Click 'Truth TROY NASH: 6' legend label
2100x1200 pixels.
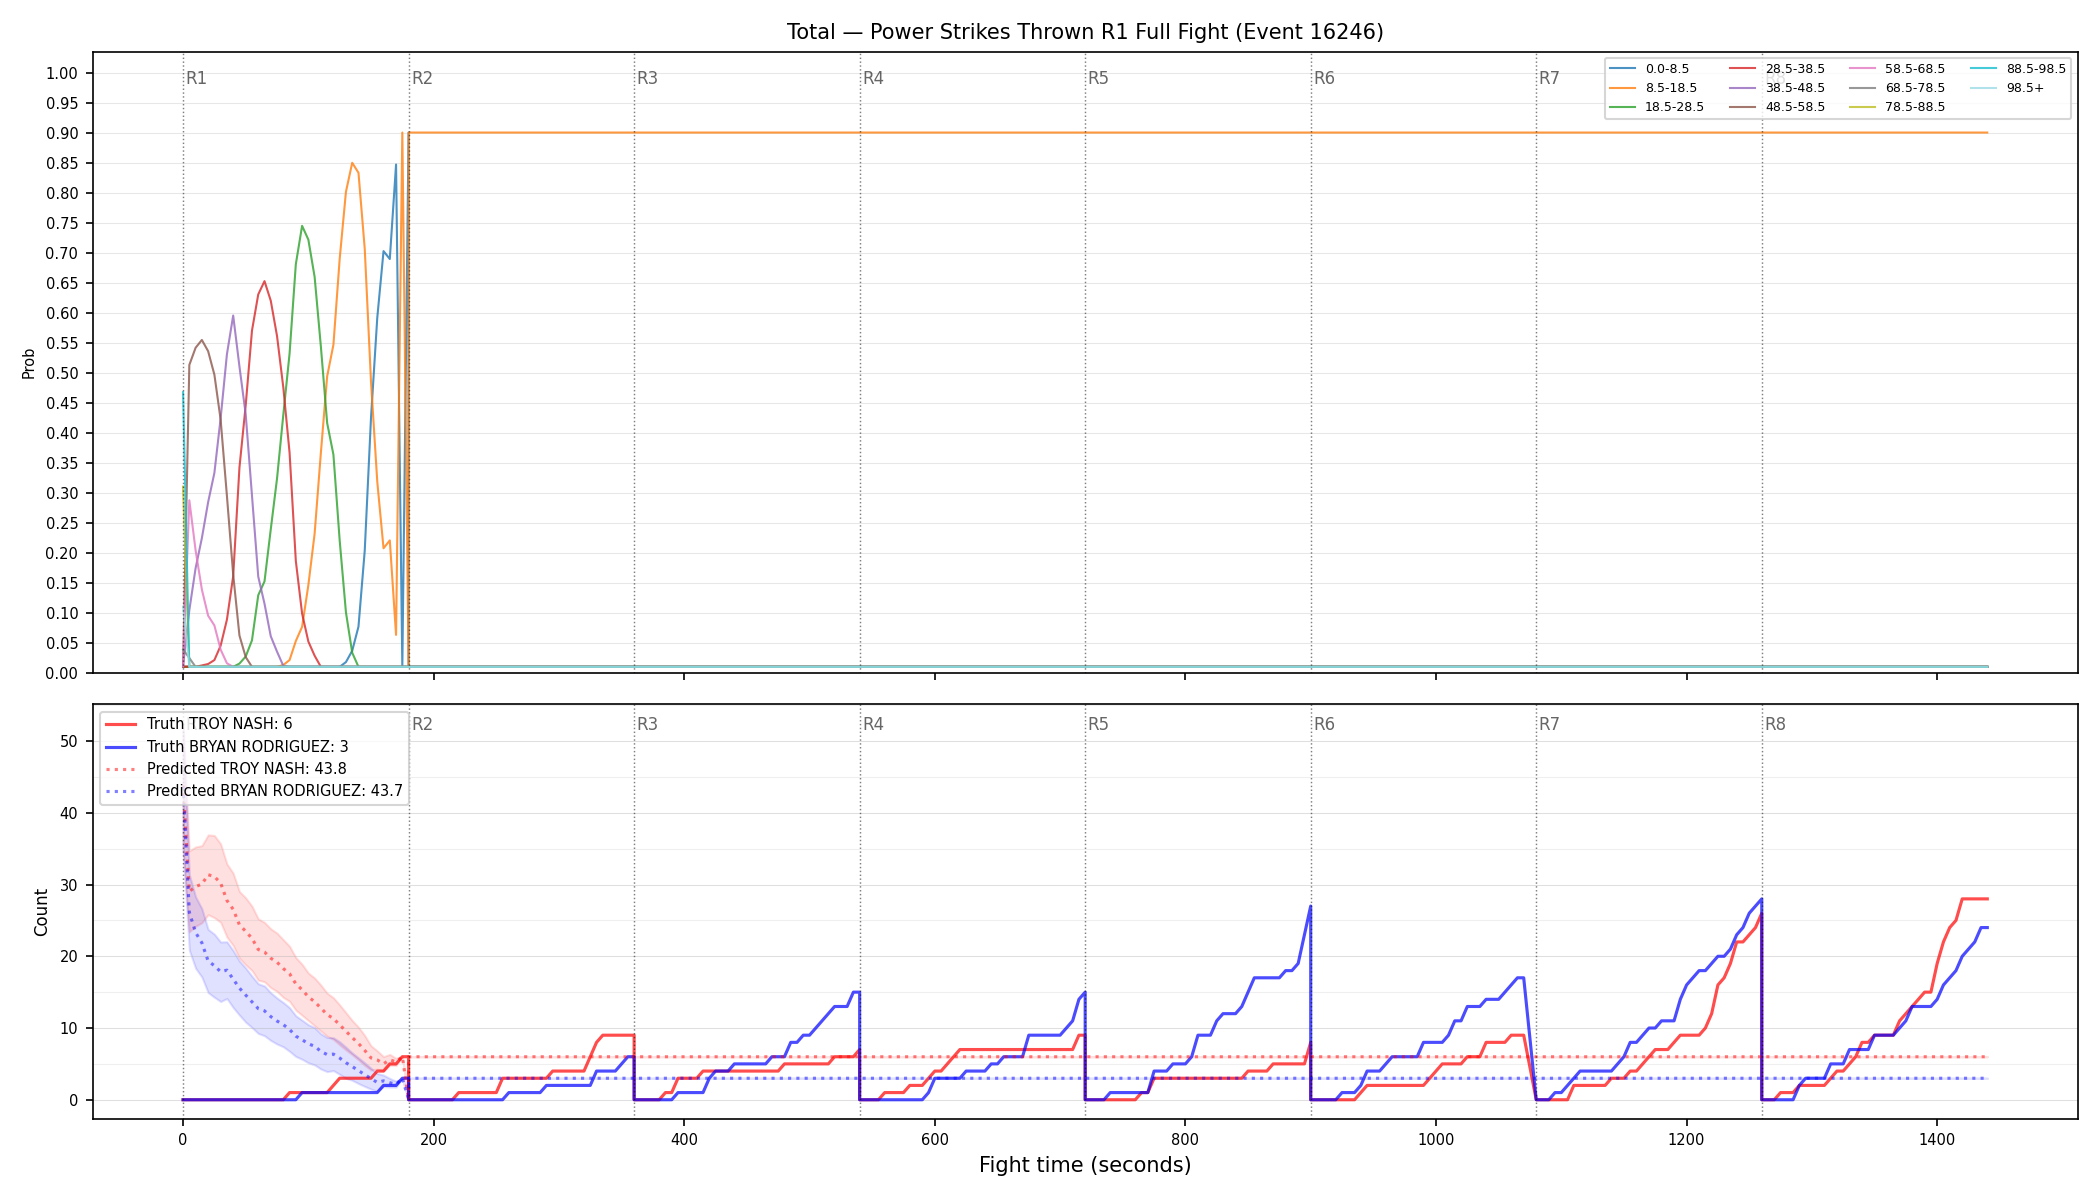point(219,724)
